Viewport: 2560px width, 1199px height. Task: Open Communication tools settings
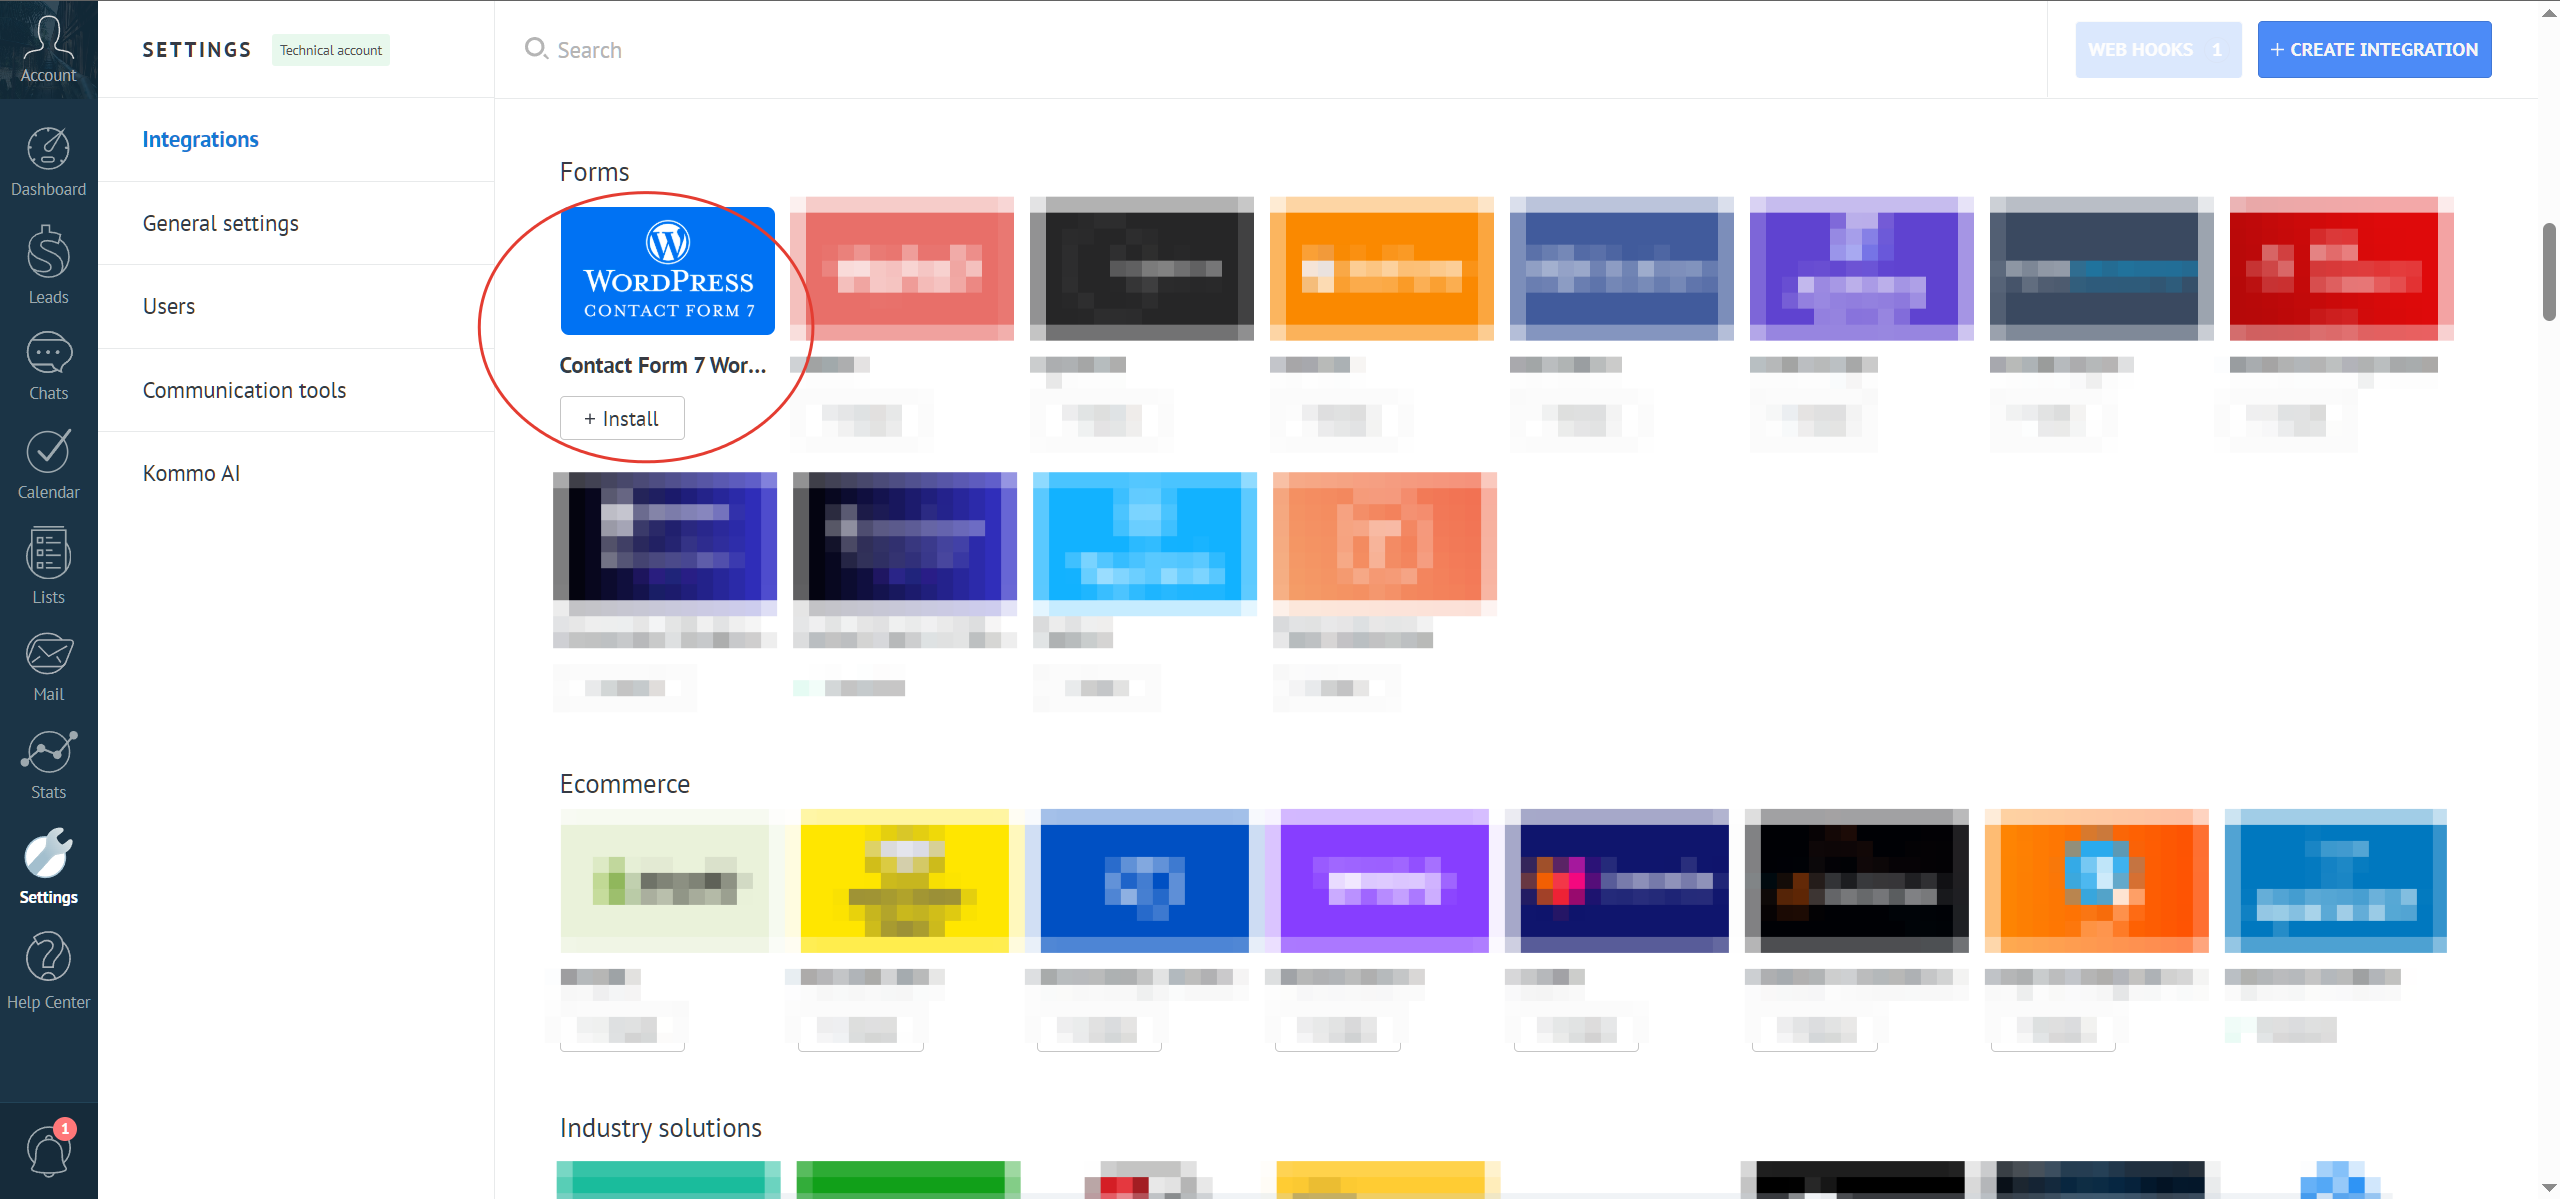tap(244, 390)
